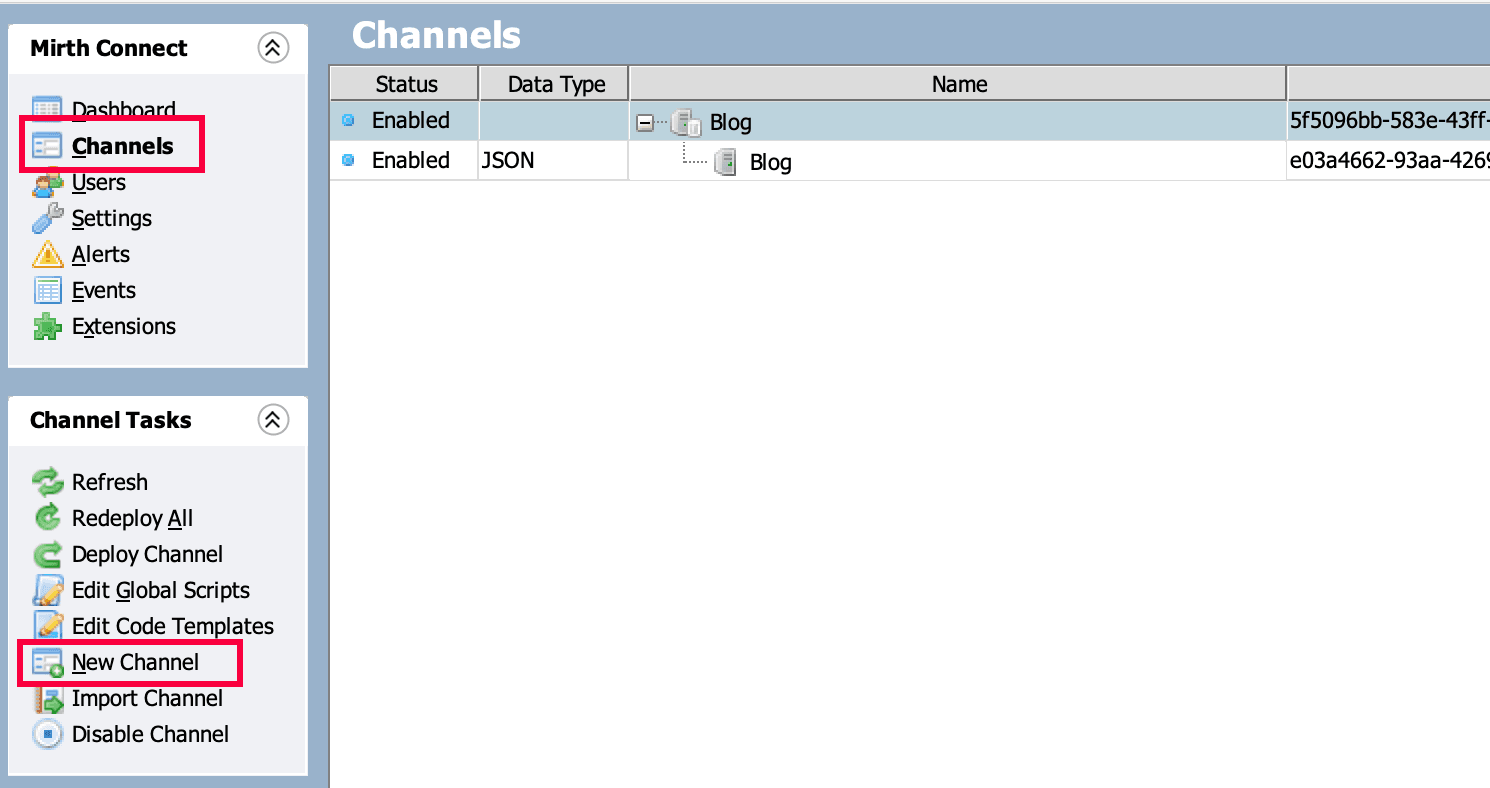The width and height of the screenshot is (1490, 788).
Task: Click the Channel Tasks panel title
Action: [111, 420]
